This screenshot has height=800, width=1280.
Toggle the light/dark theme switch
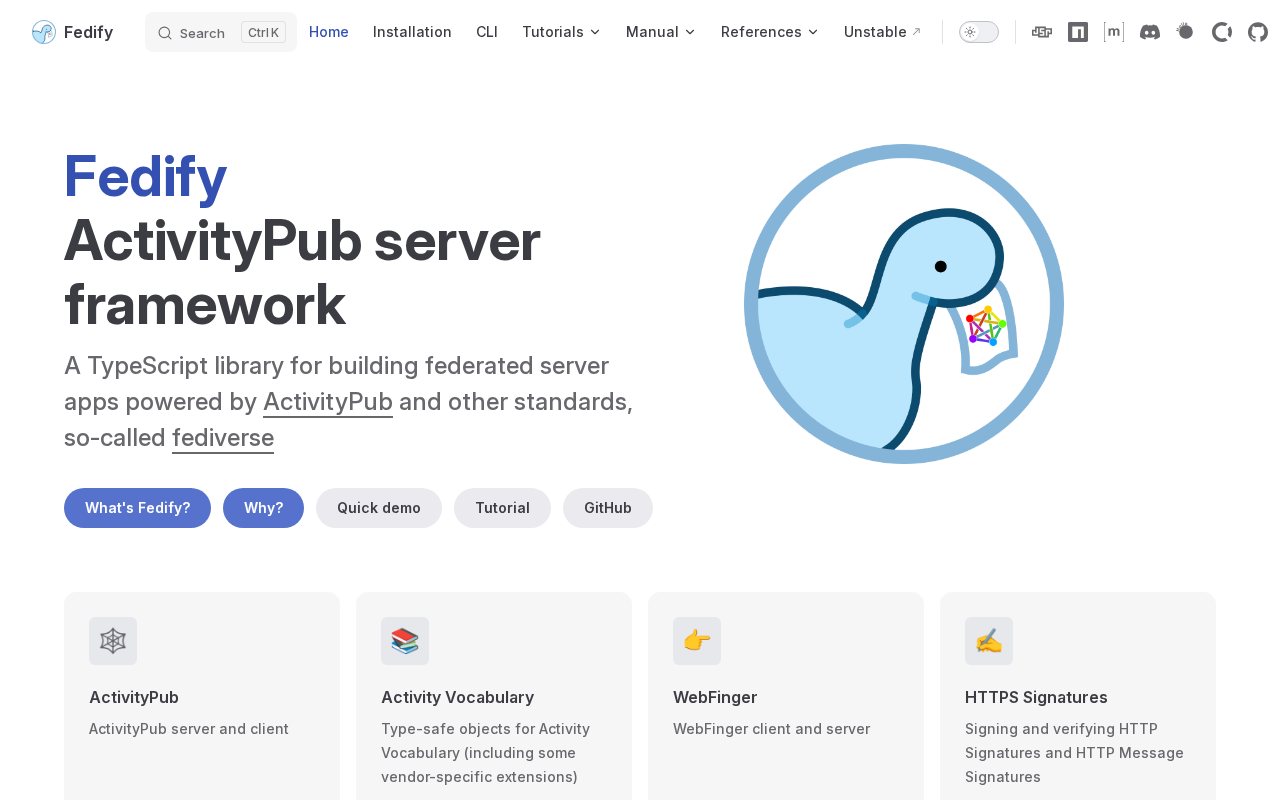point(979,32)
